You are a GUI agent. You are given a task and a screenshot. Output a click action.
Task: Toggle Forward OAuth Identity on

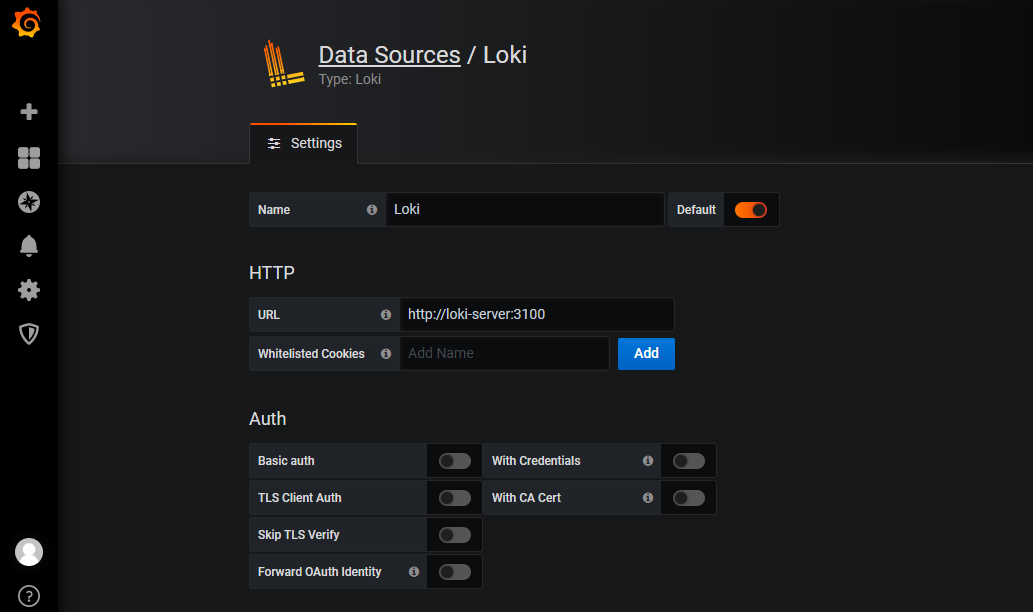tap(455, 572)
